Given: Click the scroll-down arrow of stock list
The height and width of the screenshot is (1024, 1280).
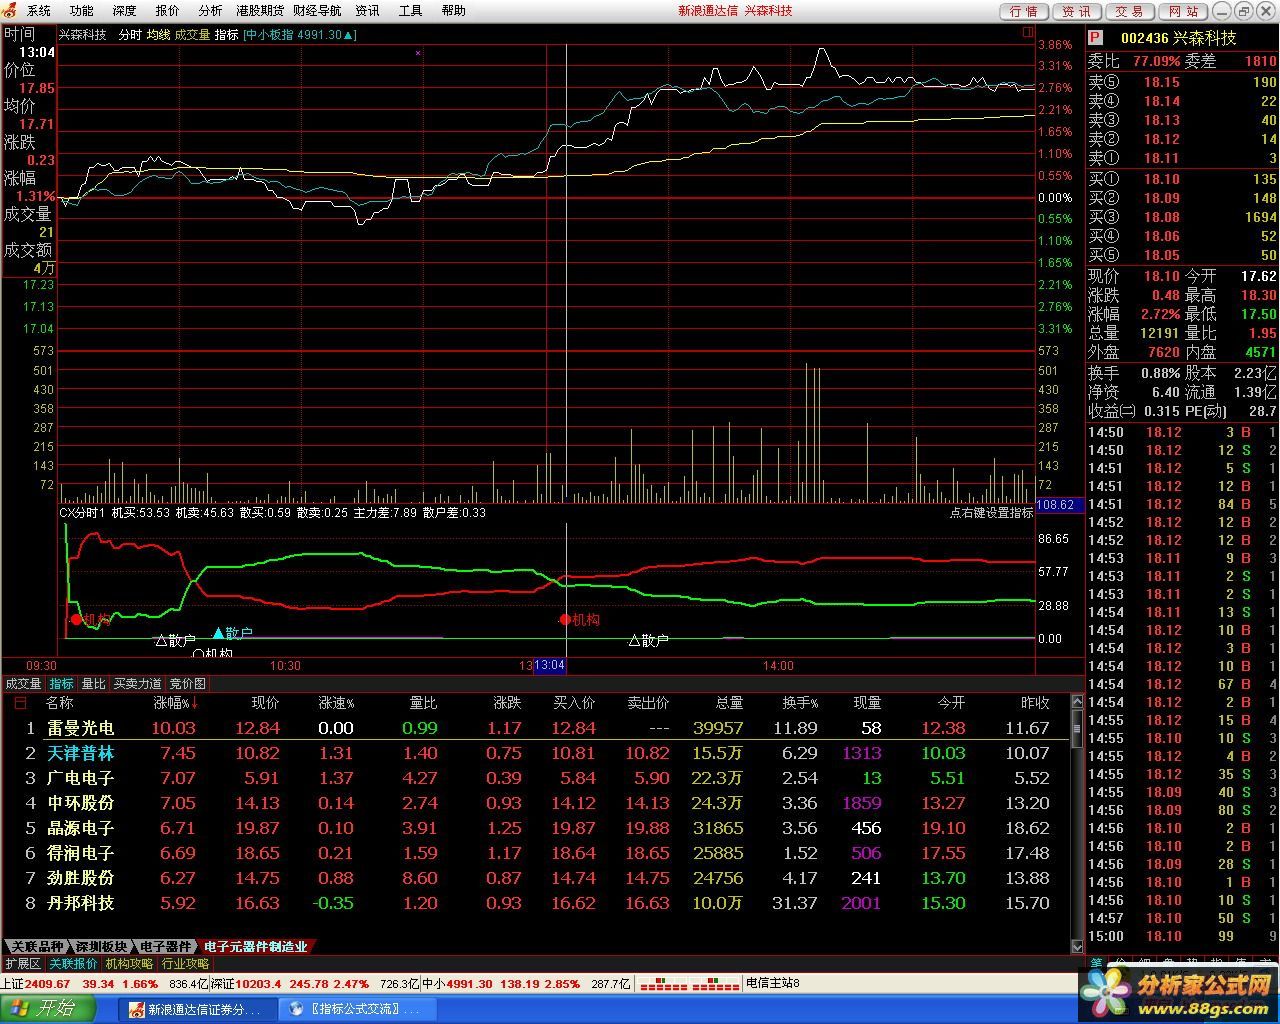Looking at the screenshot, I should point(1077,946).
